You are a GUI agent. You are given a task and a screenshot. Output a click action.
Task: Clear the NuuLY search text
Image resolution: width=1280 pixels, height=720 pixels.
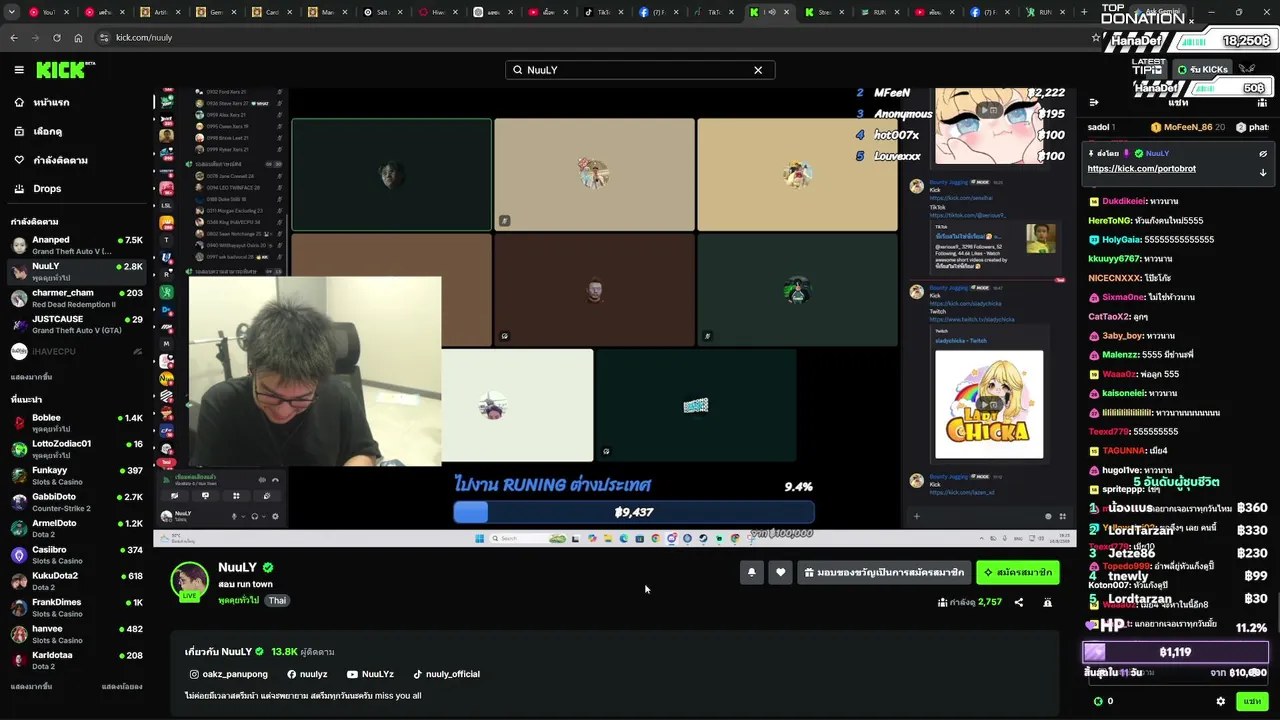(x=758, y=70)
